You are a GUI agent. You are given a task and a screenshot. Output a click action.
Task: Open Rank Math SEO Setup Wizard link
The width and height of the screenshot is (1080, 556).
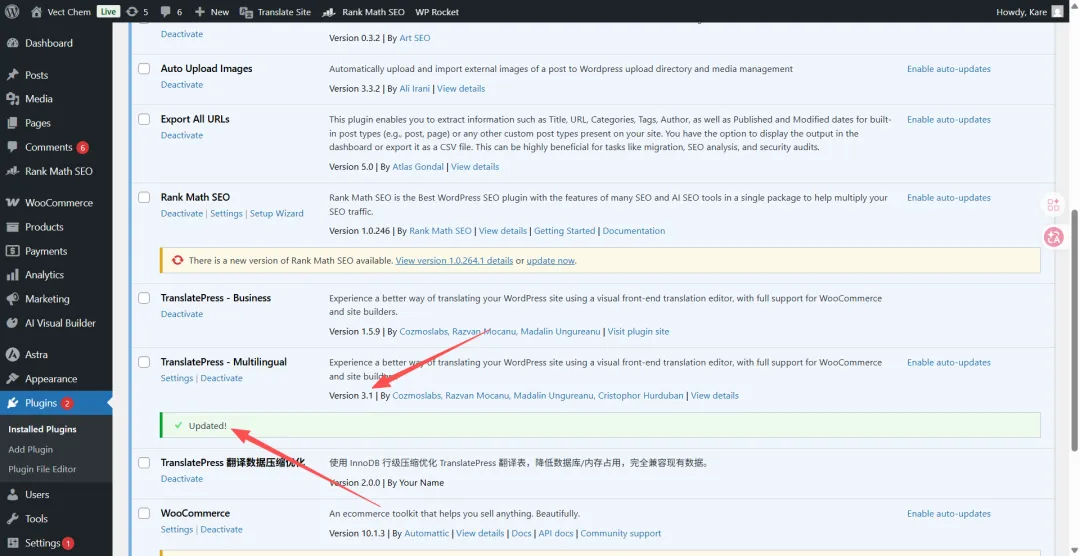[x=276, y=214]
